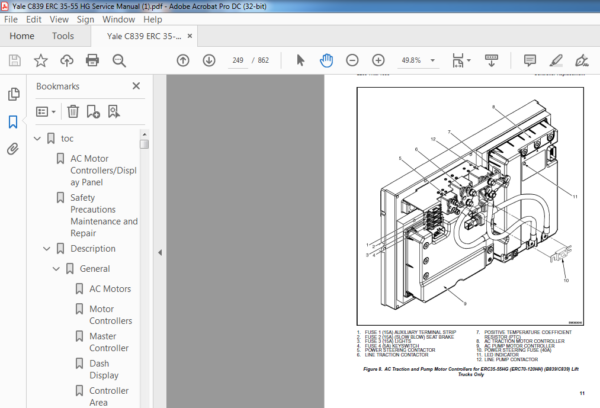
Task: Activate the Hand pan tool
Action: click(x=326, y=60)
